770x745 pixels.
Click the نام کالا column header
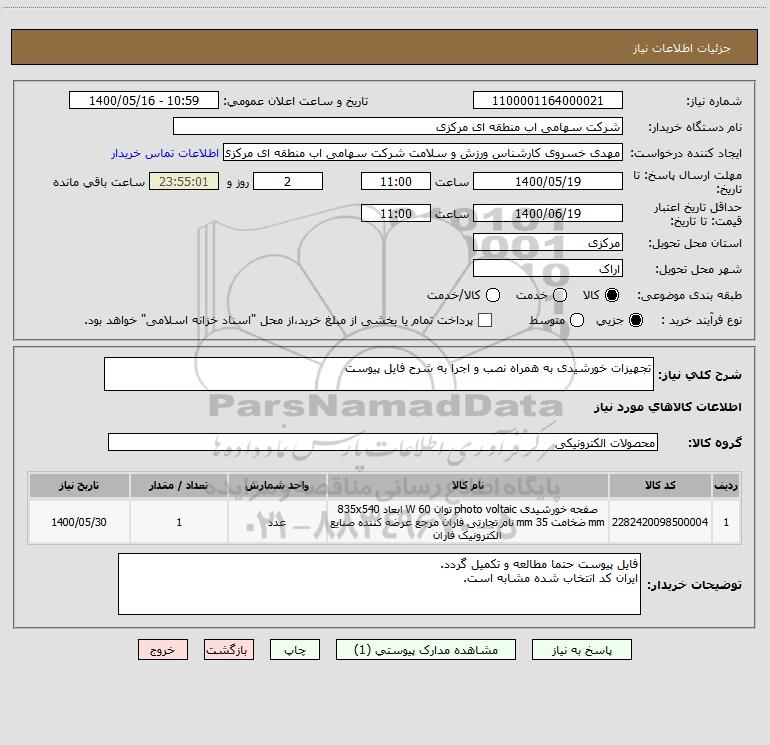(x=468, y=485)
